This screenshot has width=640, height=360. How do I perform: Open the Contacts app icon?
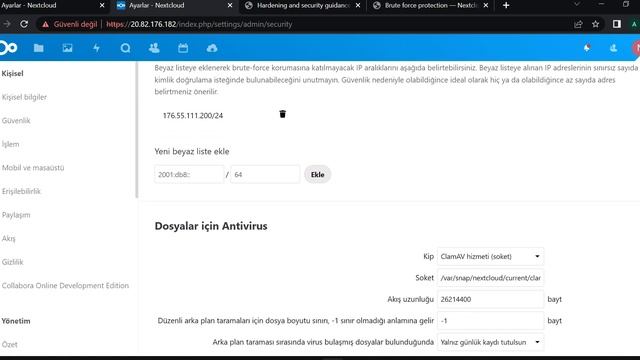pos(154,48)
